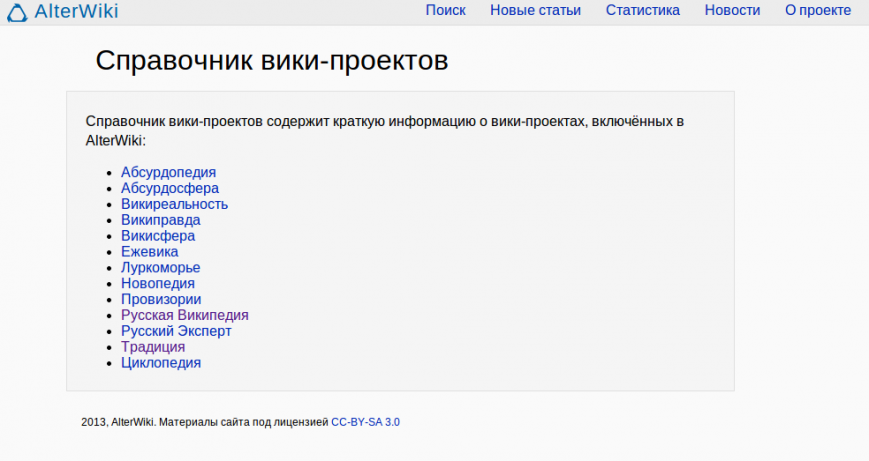Click the Викиреальность list link

(x=174, y=204)
